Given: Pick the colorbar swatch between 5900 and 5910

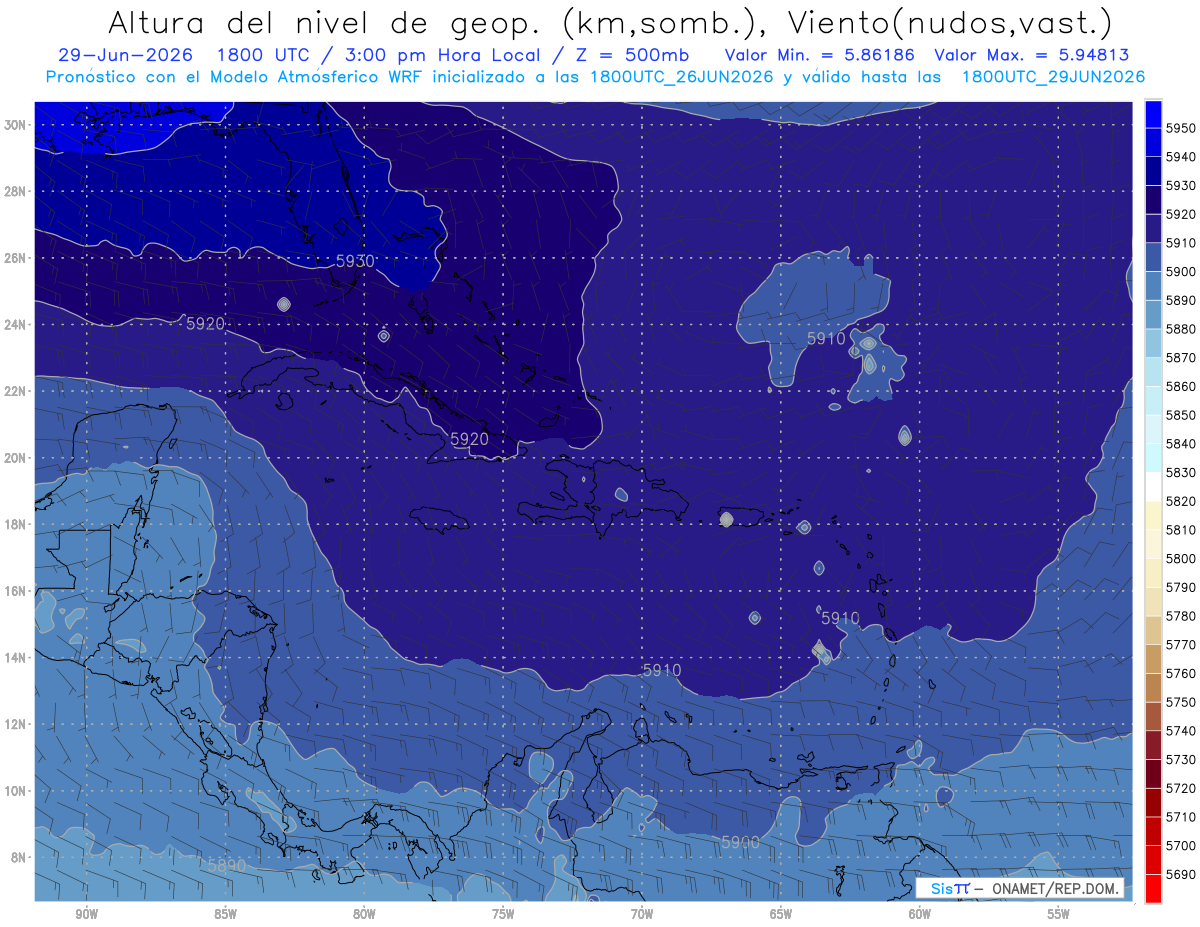Looking at the screenshot, I should (x=1153, y=257).
